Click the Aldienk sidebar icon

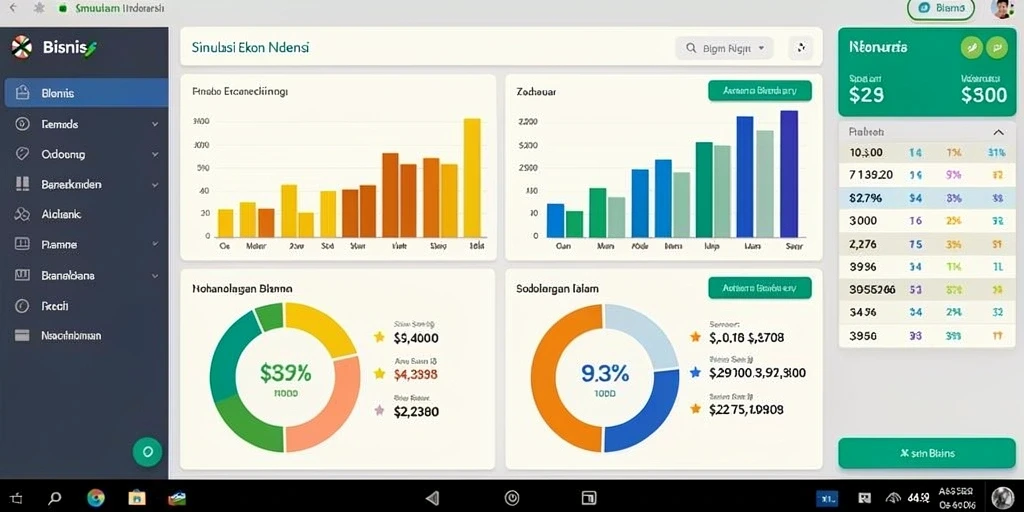click(22, 214)
